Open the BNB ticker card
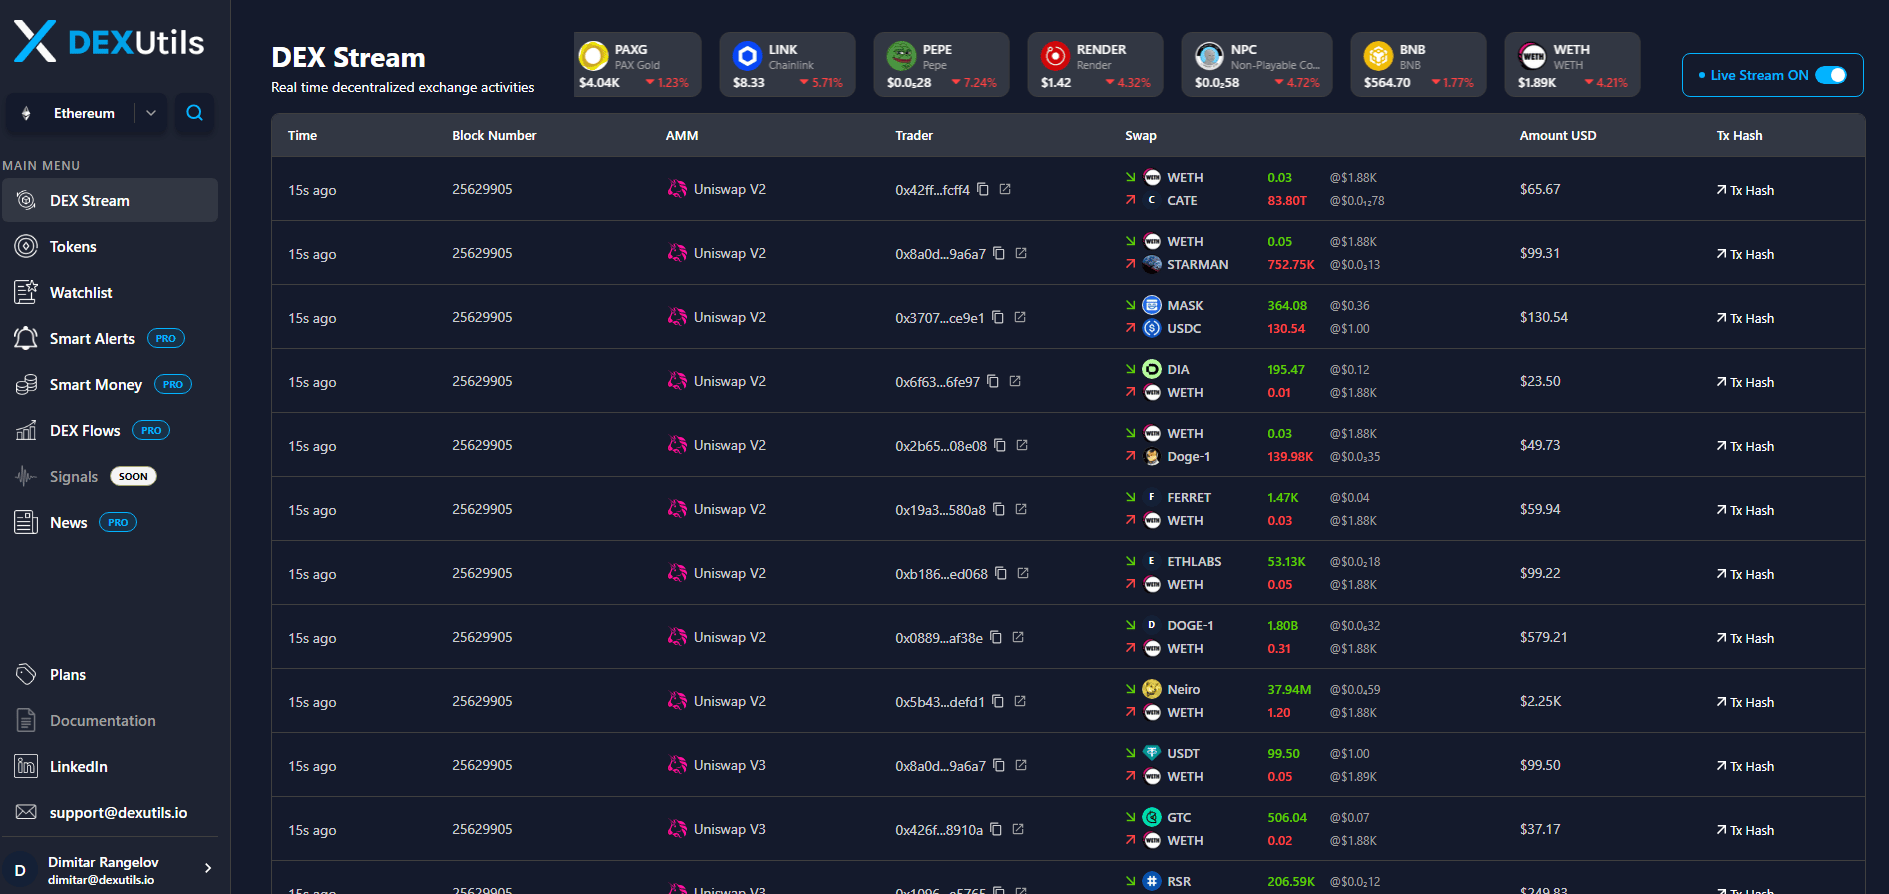This screenshot has height=894, width=1889. (1418, 65)
